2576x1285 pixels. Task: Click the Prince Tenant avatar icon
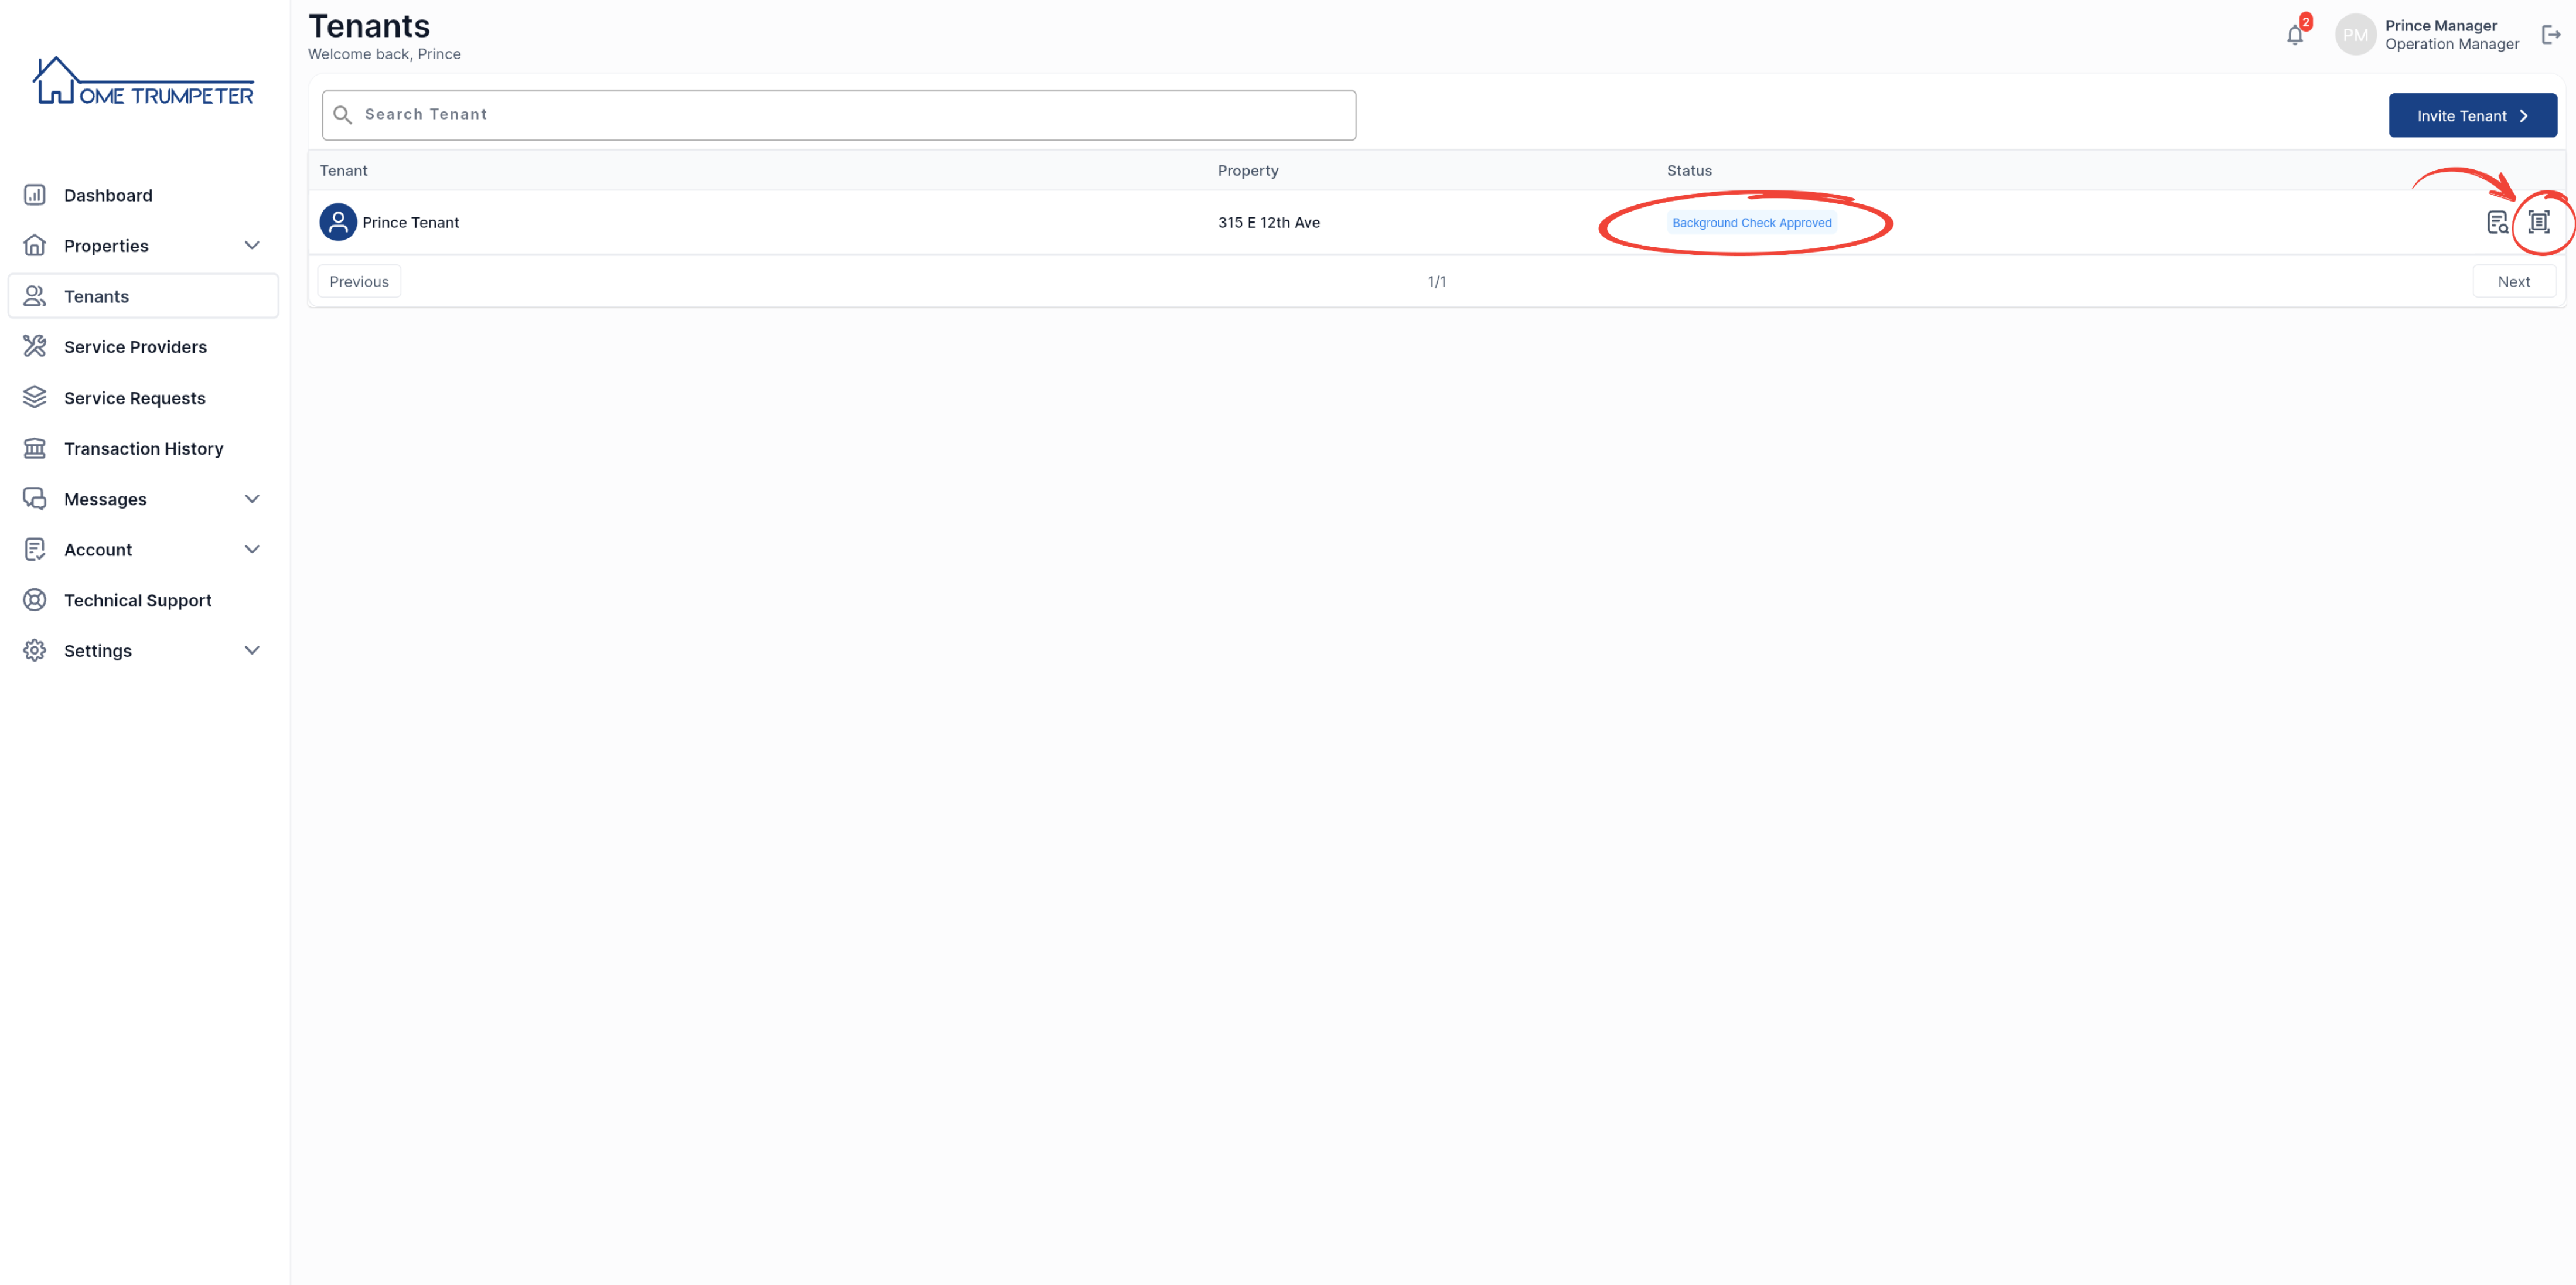click(x=338, y=222)
